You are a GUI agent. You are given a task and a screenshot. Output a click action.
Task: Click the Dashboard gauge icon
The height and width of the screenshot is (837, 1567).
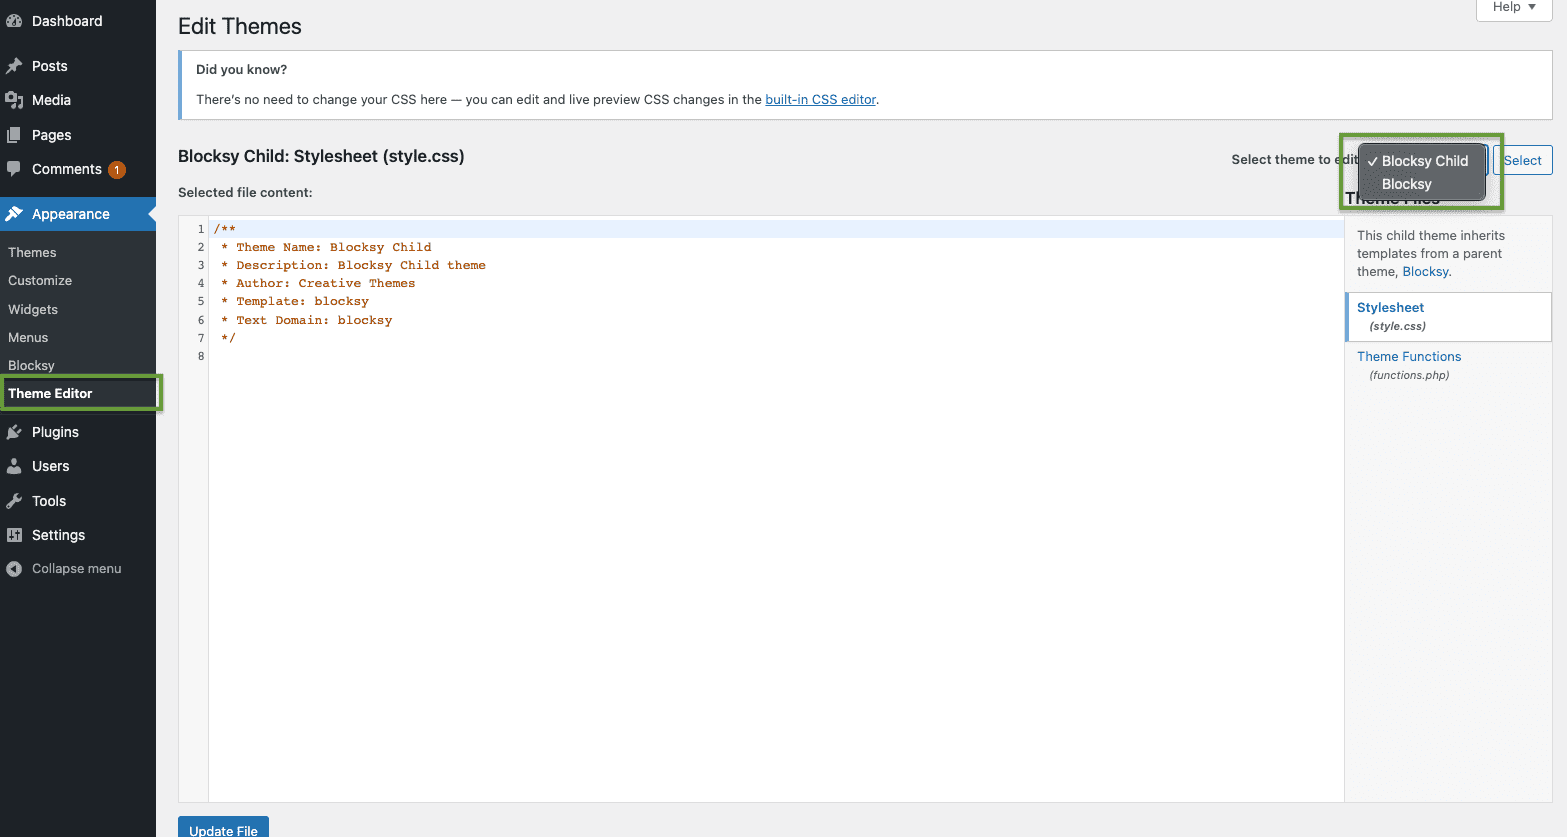(x=14, y=21)
